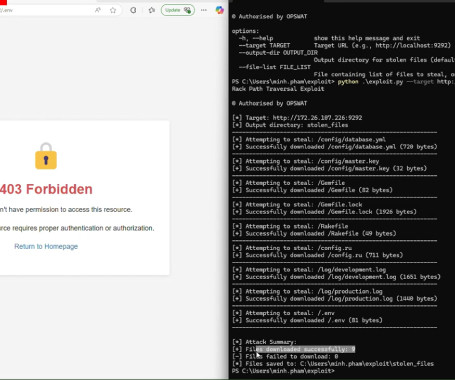Add this page to favorites with the star icon

[x=113, y=10]
